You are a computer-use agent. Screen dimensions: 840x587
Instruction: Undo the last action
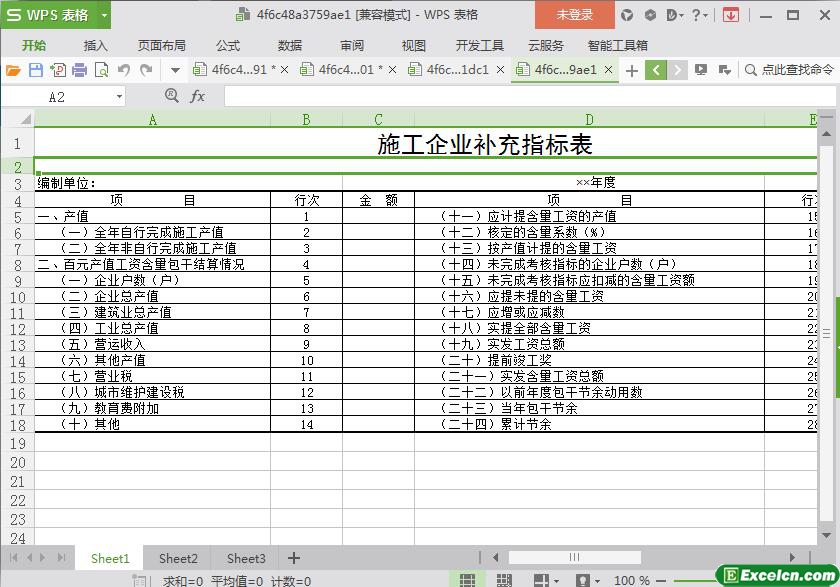pos(124,70)
